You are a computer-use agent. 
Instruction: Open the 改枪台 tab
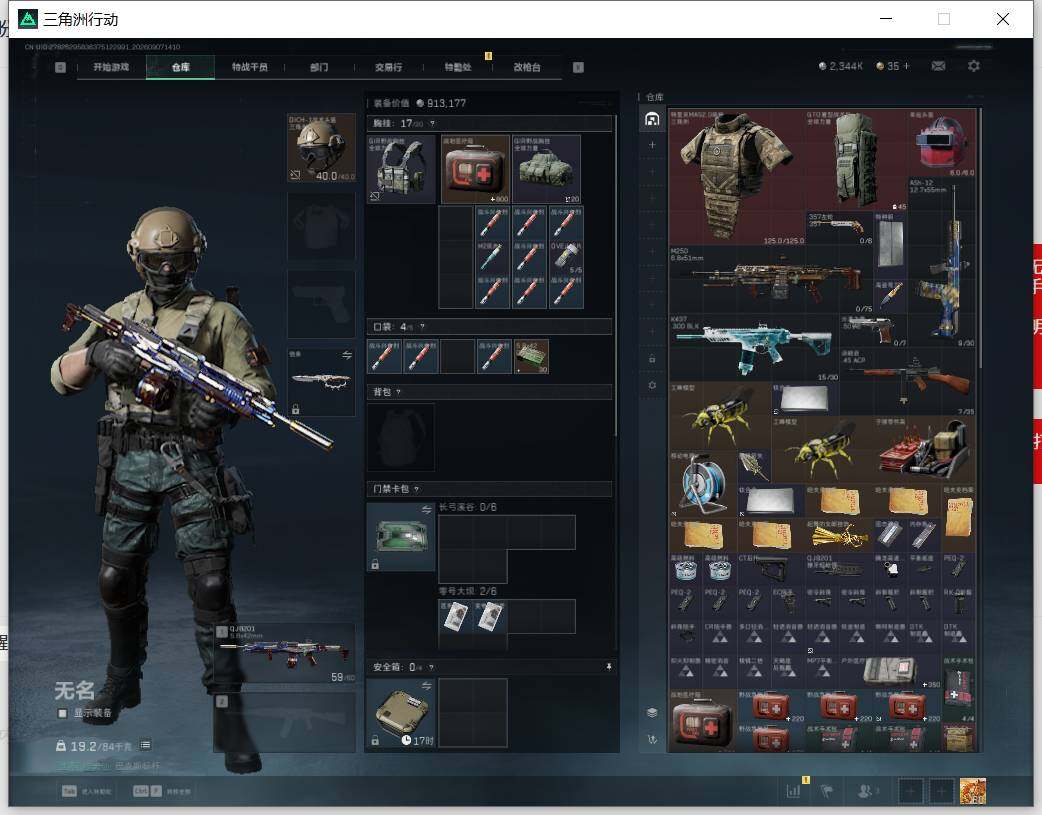pyautogui.click(x=527, y=67)
